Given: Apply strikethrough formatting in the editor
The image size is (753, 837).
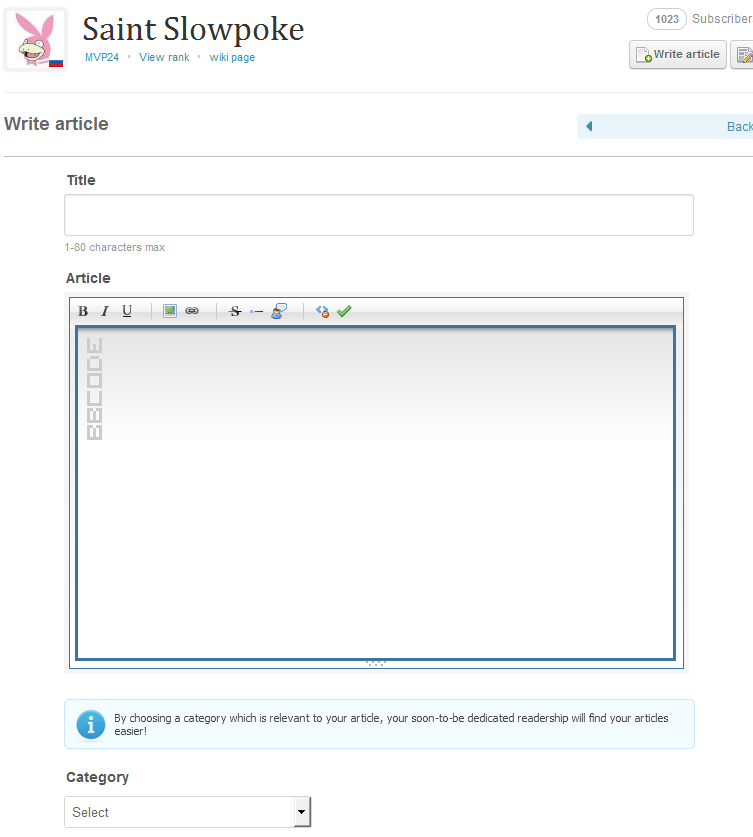Looking at the screenshot, I should 235,311.
